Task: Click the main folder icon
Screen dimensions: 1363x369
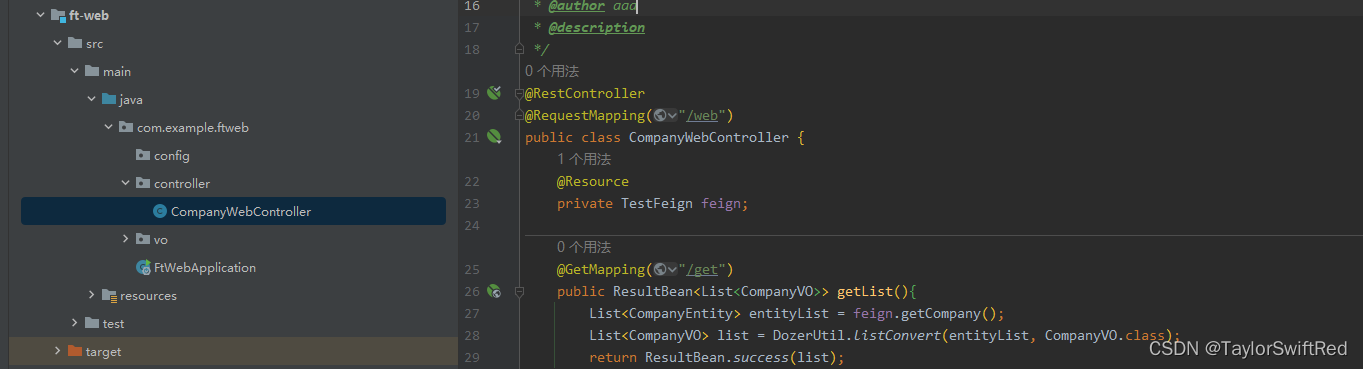Action: (92, 71)
